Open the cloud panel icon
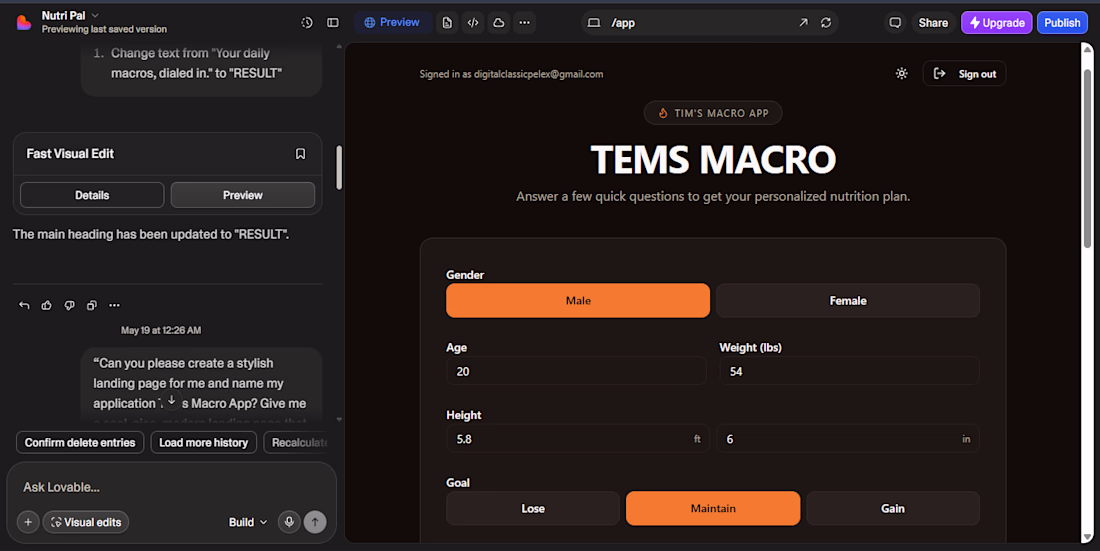Image resolution: width=1100 pixels, height=551 pixels. [x=499, y=22]
